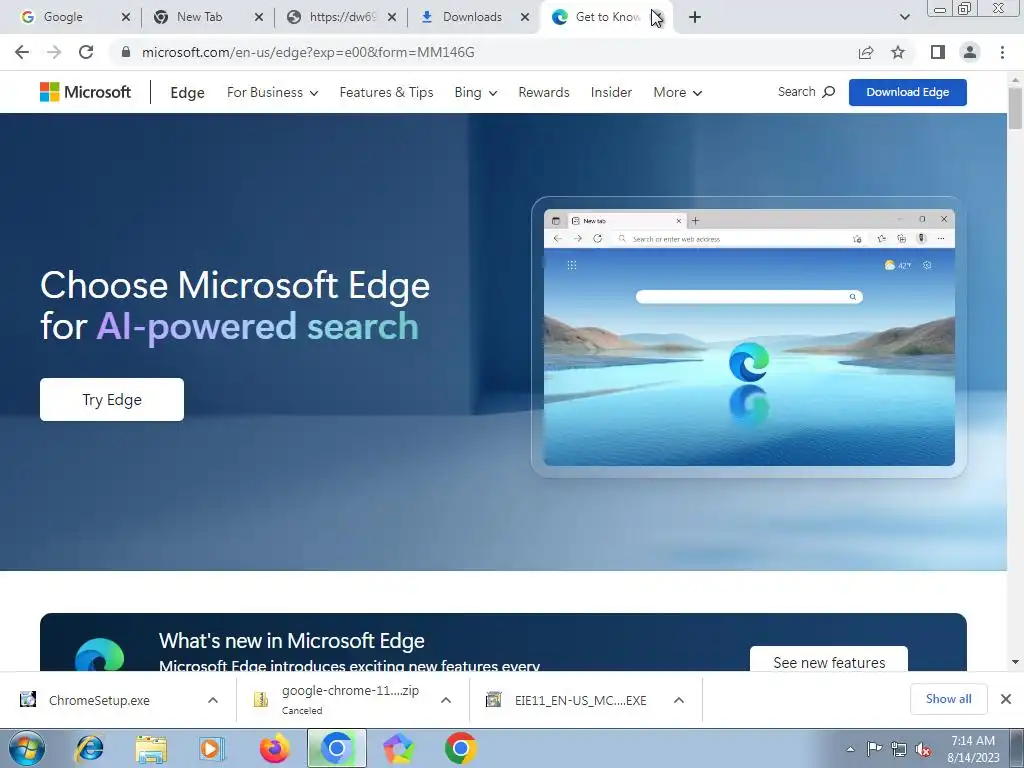This screenshot has width=1024, height=768.
Task: Show hidden tray icons arrow
Action: click(x=850, y=749)
